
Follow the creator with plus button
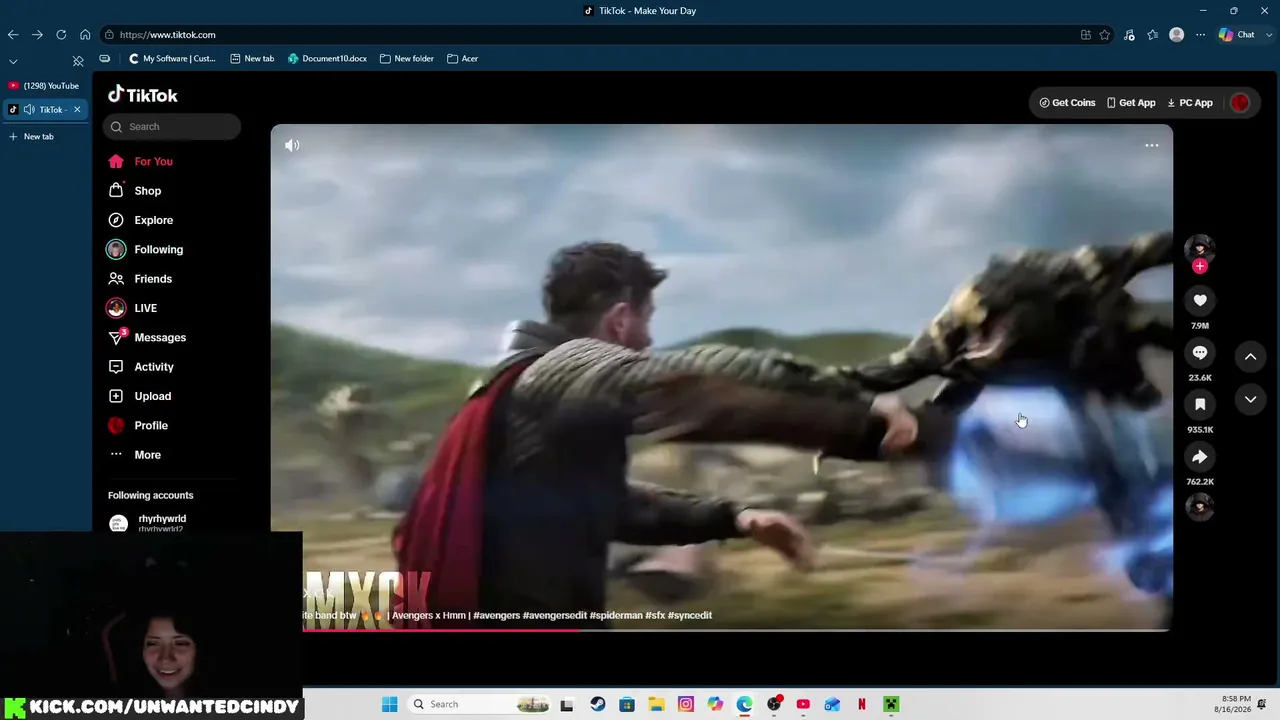click(x=1200, y=266)
